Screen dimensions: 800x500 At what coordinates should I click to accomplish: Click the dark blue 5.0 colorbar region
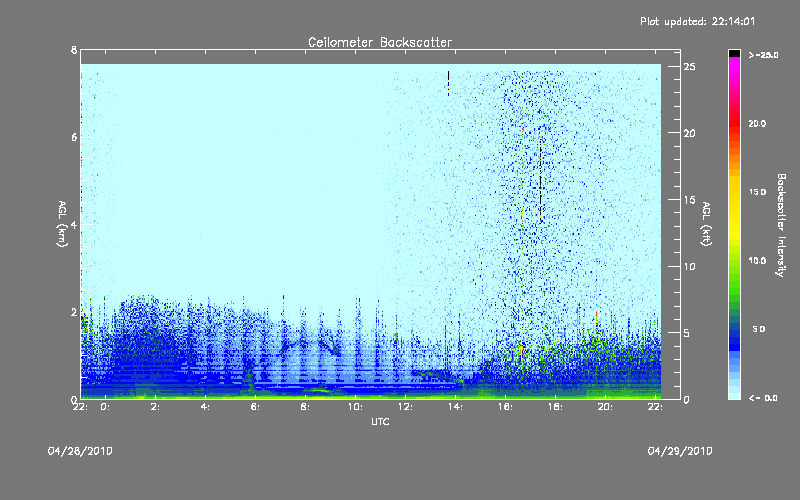pyautogui.click(x=734, y=330)
